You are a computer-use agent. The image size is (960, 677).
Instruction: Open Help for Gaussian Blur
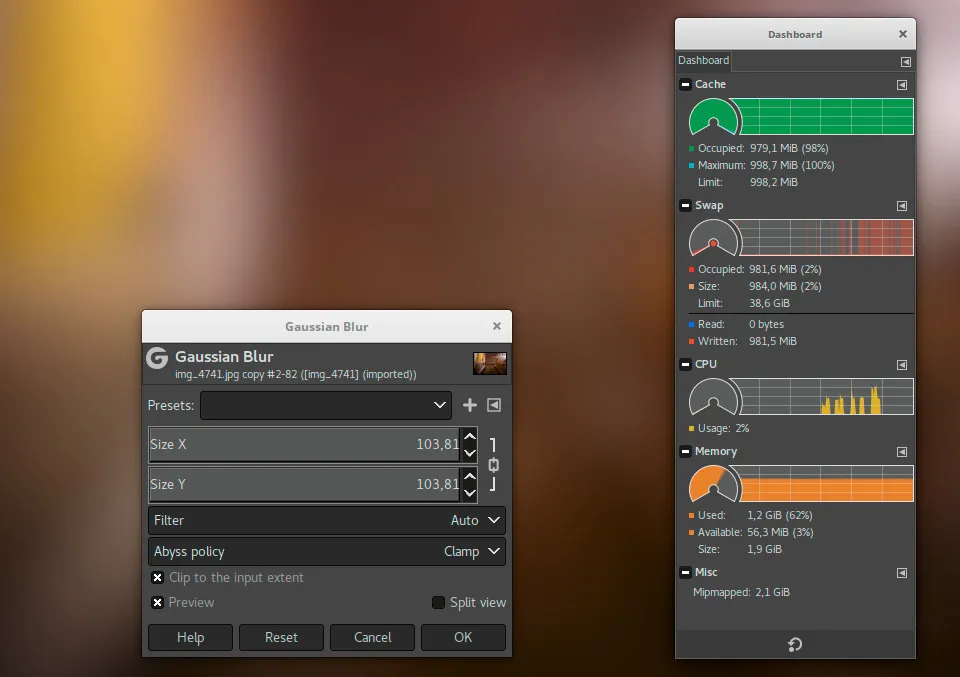(x=190, y=637)
